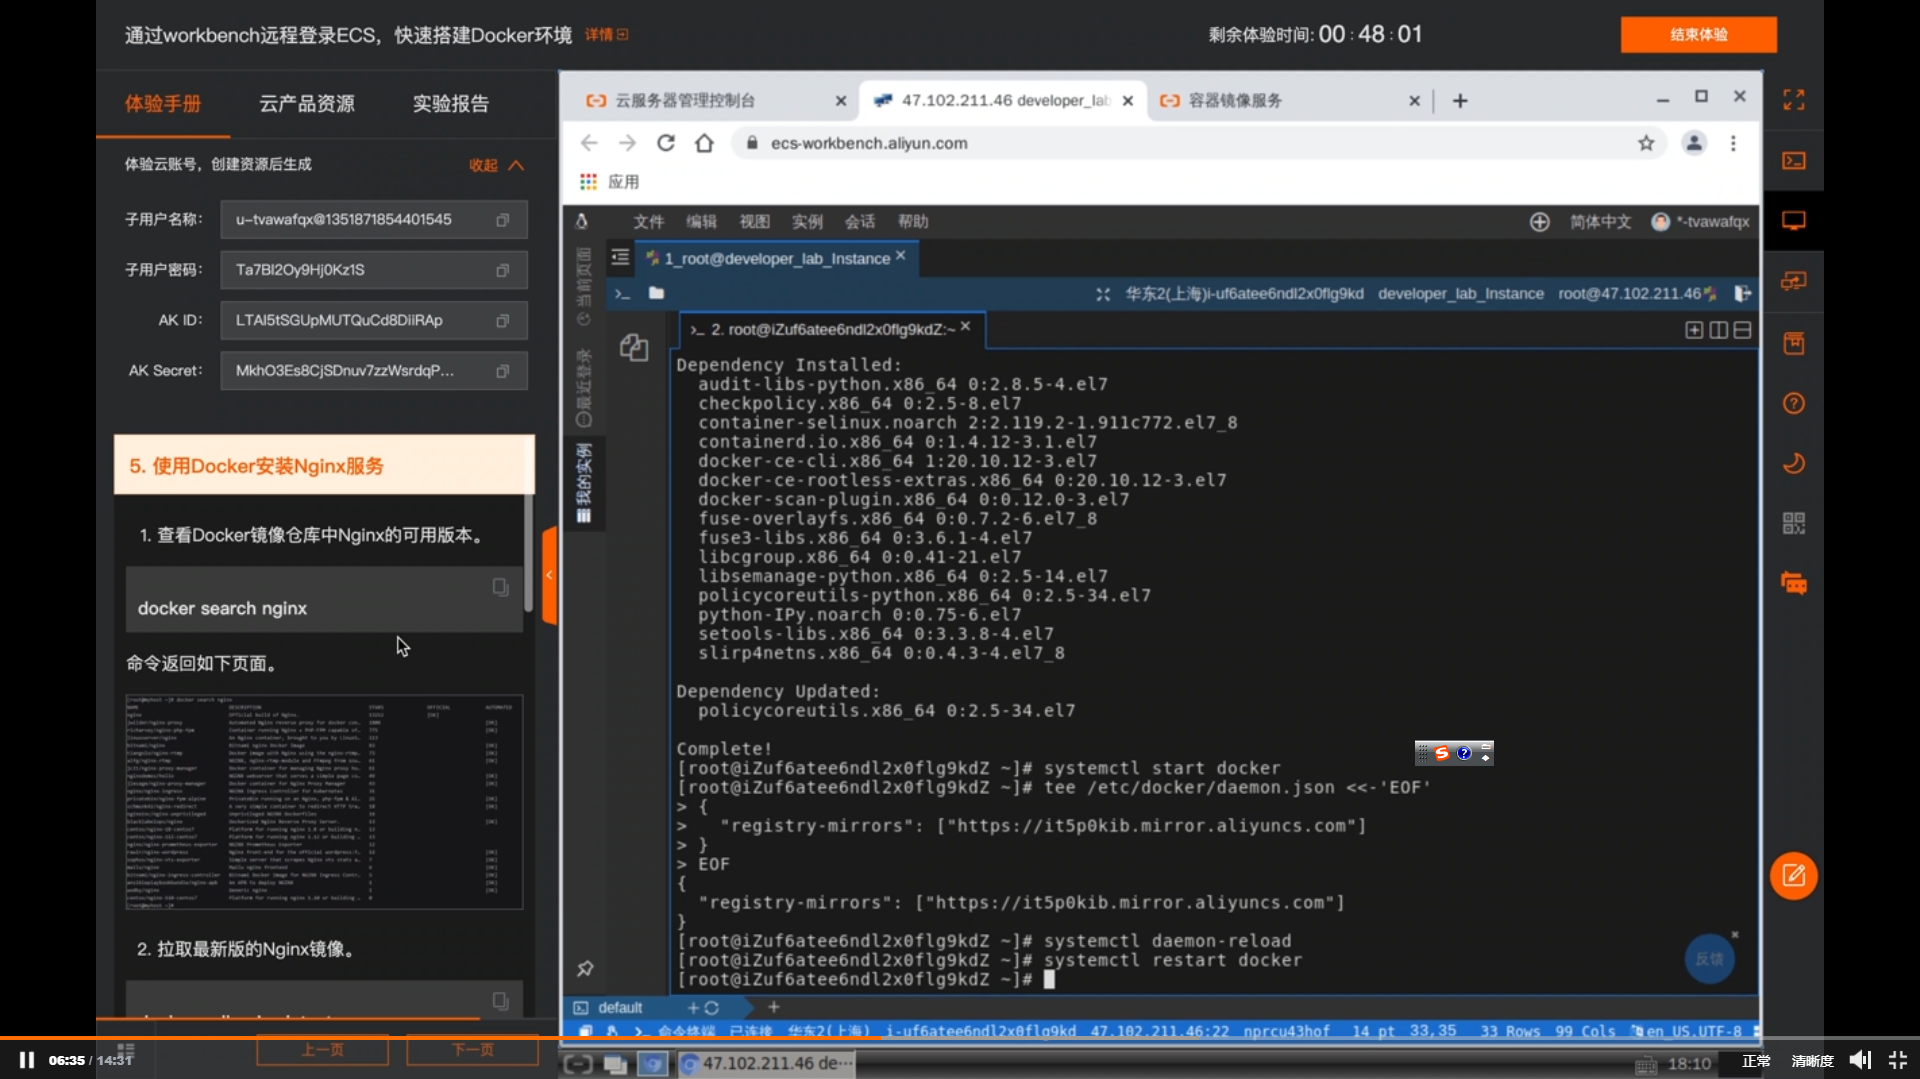This screenshot has width=1920, height=1079.
Task: Open the 清晰度 video quality selector
Action: (x=1812, y=1061)
